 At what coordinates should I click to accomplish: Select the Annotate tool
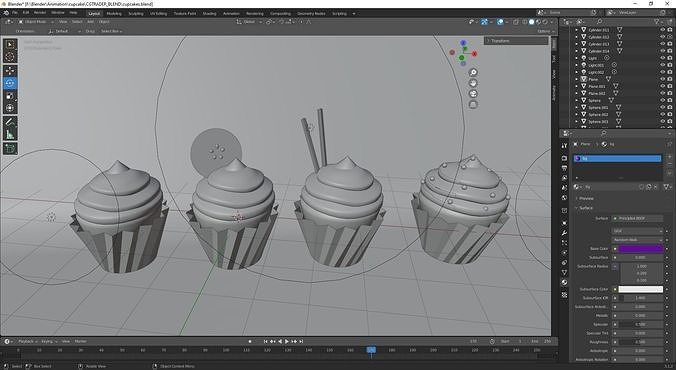10,122
